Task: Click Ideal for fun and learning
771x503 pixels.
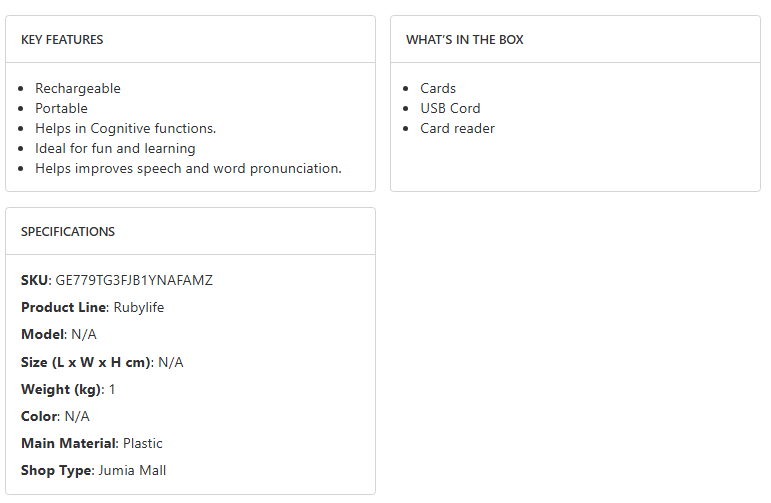Action: pyautogui.click(x=115, y=148)
